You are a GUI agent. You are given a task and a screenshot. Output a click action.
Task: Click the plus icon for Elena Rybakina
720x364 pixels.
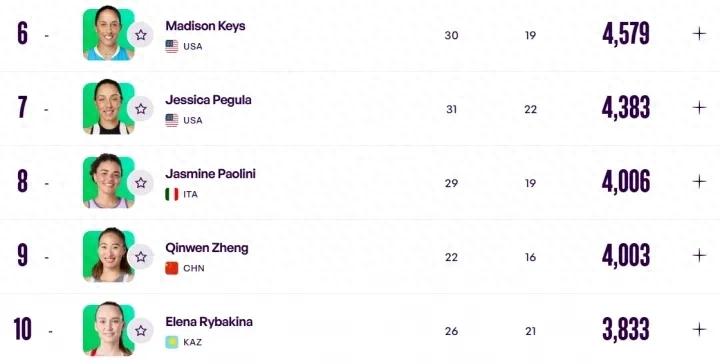pos(699,329)
